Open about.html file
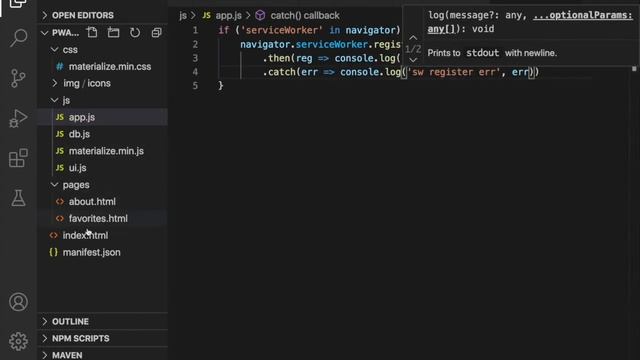640x360 pixels. (x=102, y=202)
